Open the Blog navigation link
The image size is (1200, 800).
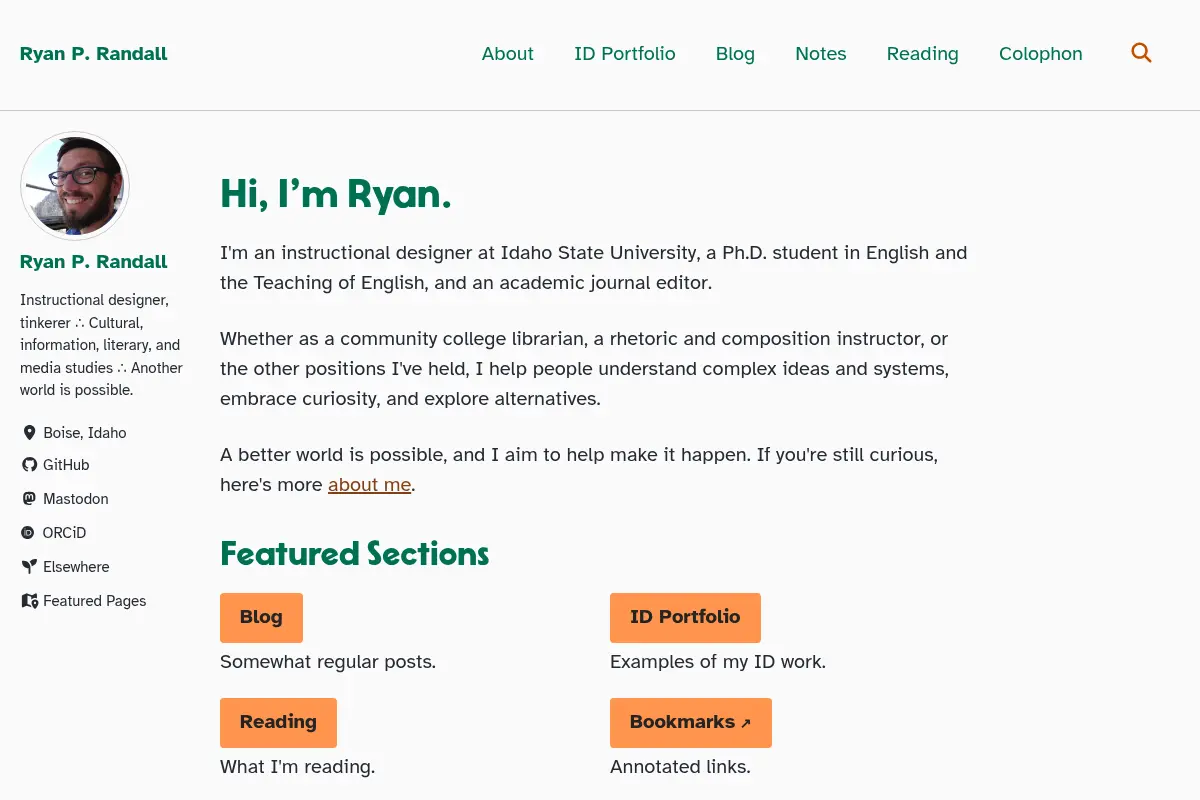click(x=735, y=54)
